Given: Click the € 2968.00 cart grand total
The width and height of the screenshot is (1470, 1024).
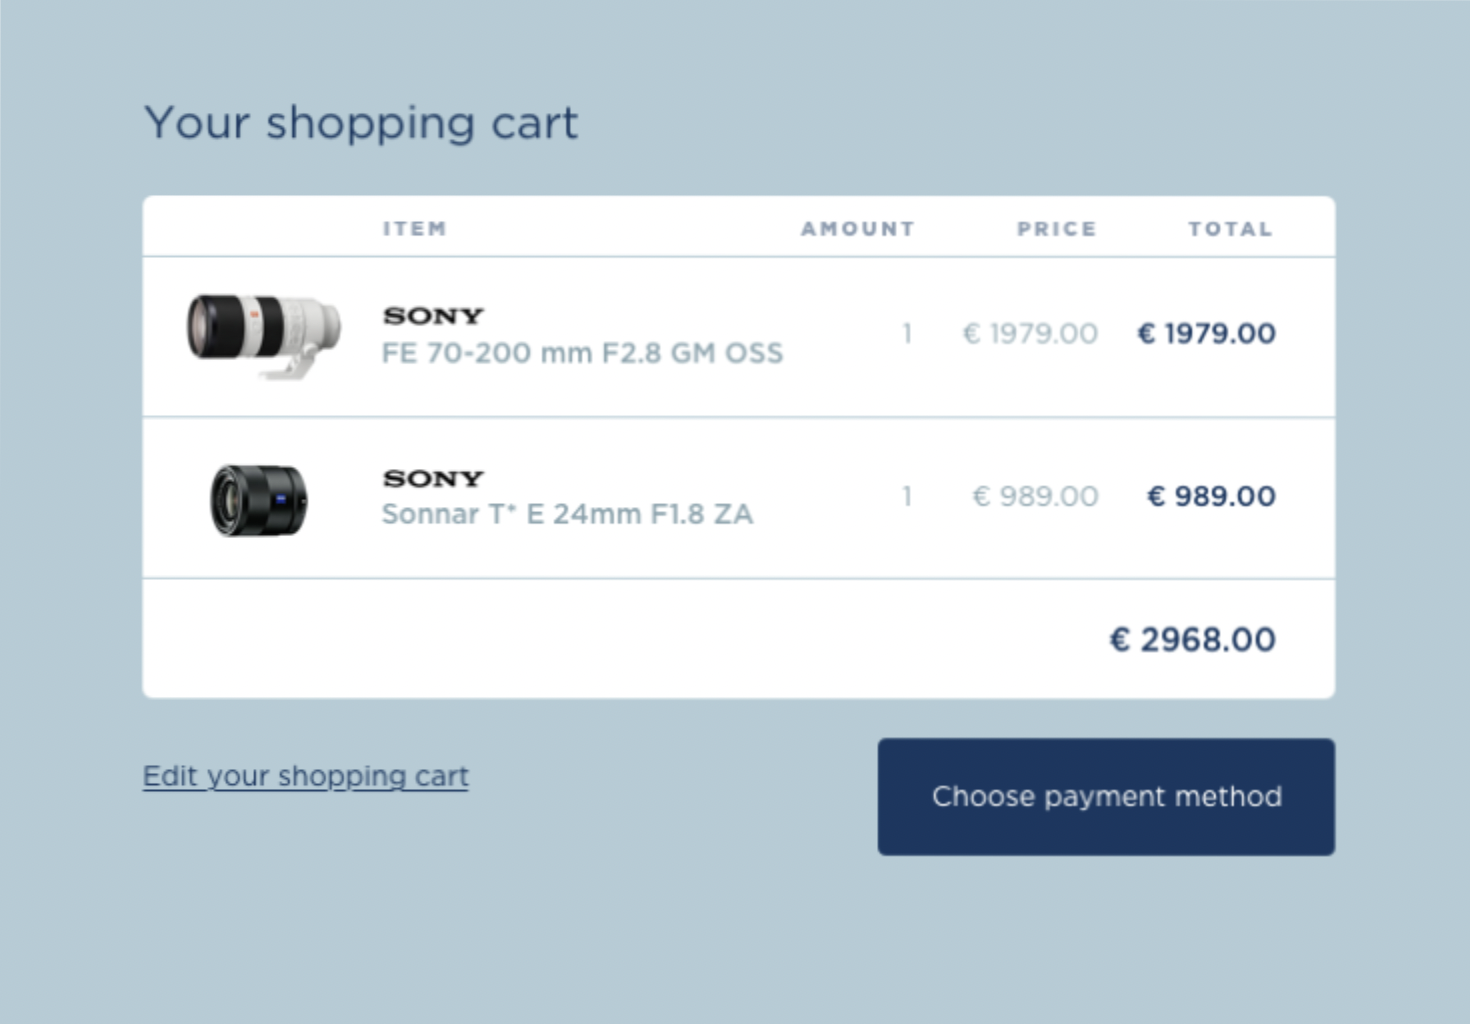Looking at the screenshot, I should tap(1192, 639).
